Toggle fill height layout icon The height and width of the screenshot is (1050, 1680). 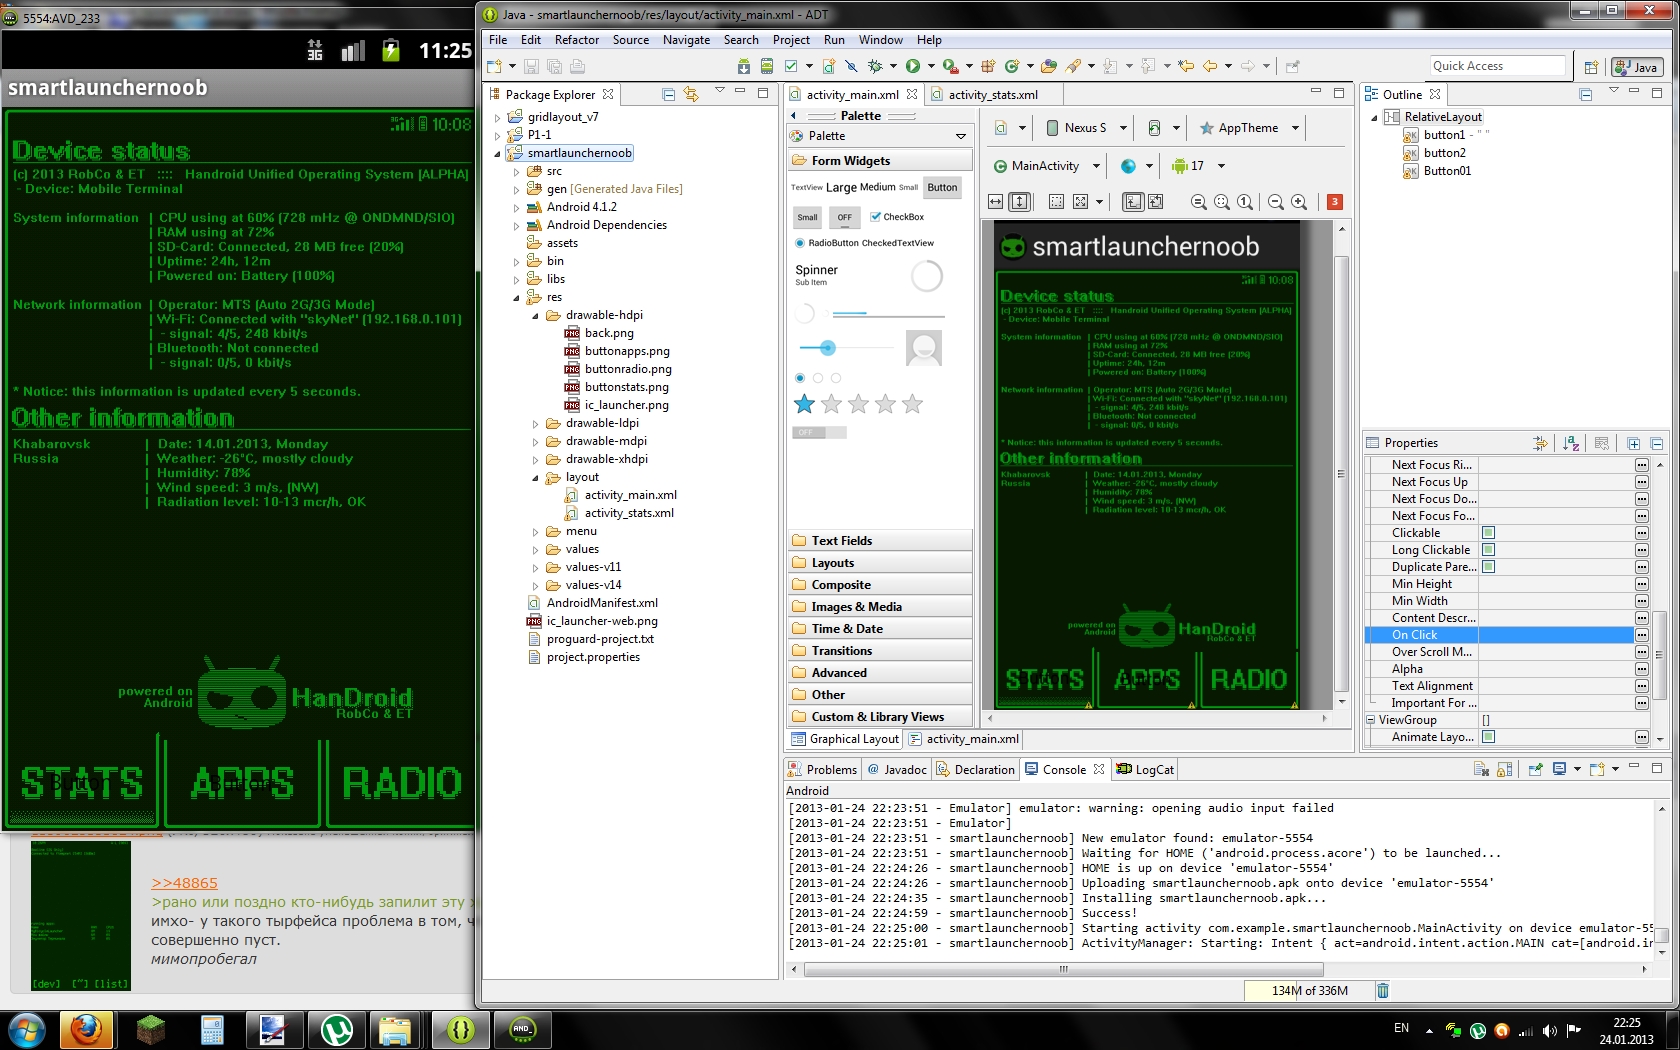click(1019, 202)
